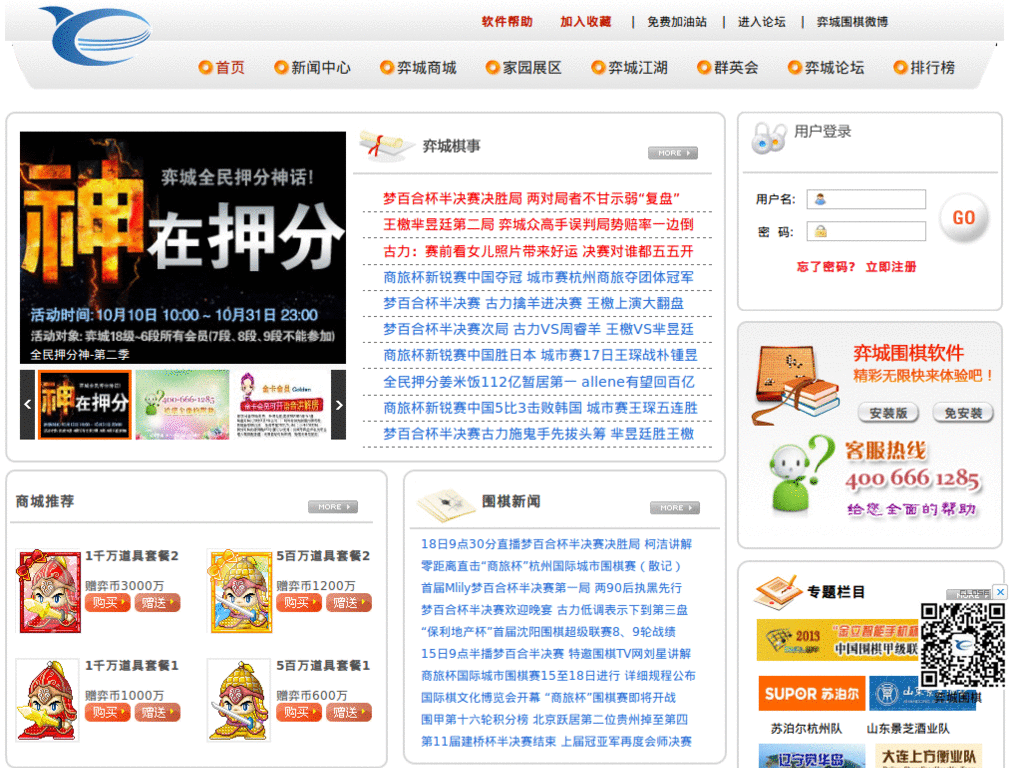Click the 5百万道具套餐2 character image
This screenshot has height=768, width=1024.
(240, 591)
